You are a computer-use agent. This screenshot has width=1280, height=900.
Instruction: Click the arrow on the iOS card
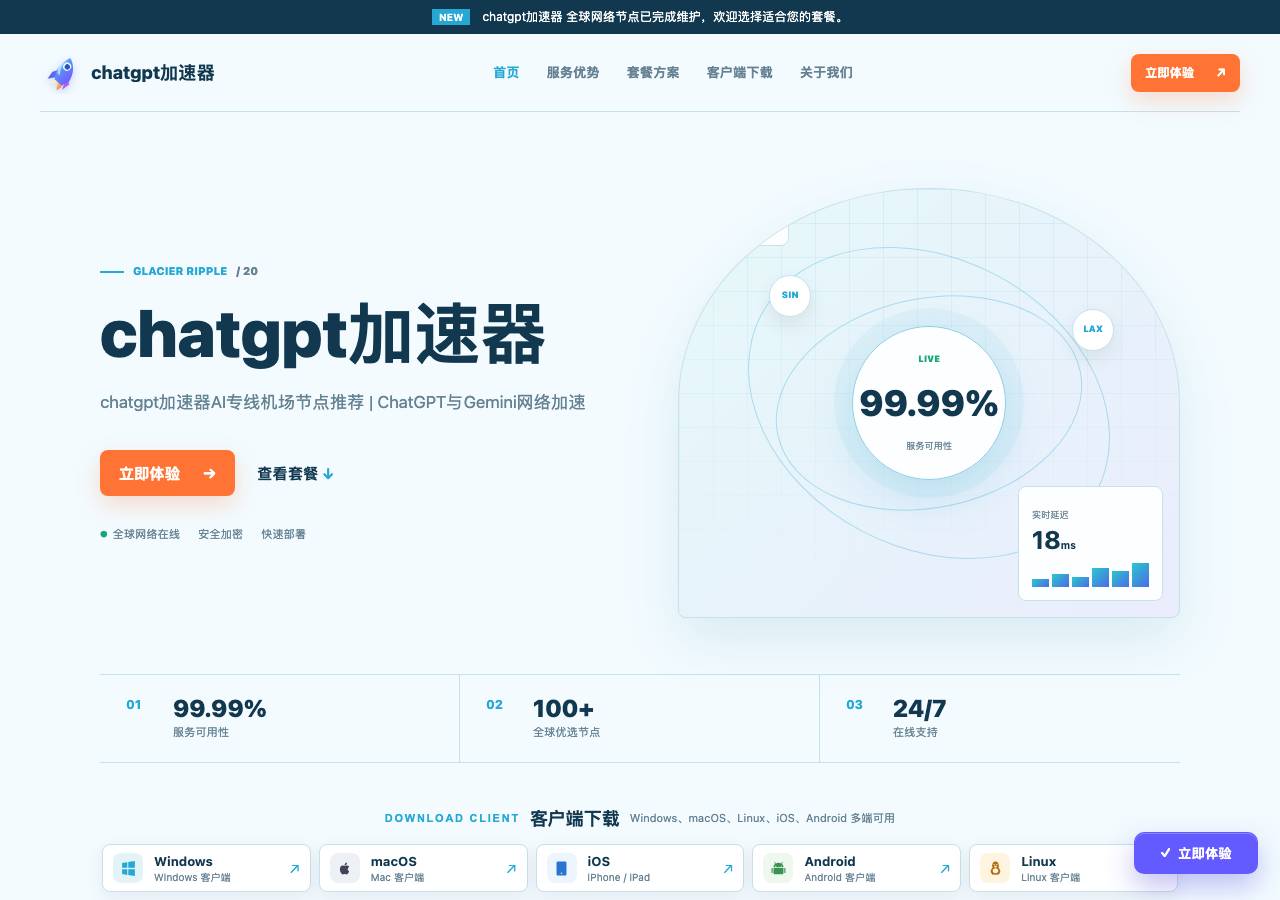[x=728, y=869]
